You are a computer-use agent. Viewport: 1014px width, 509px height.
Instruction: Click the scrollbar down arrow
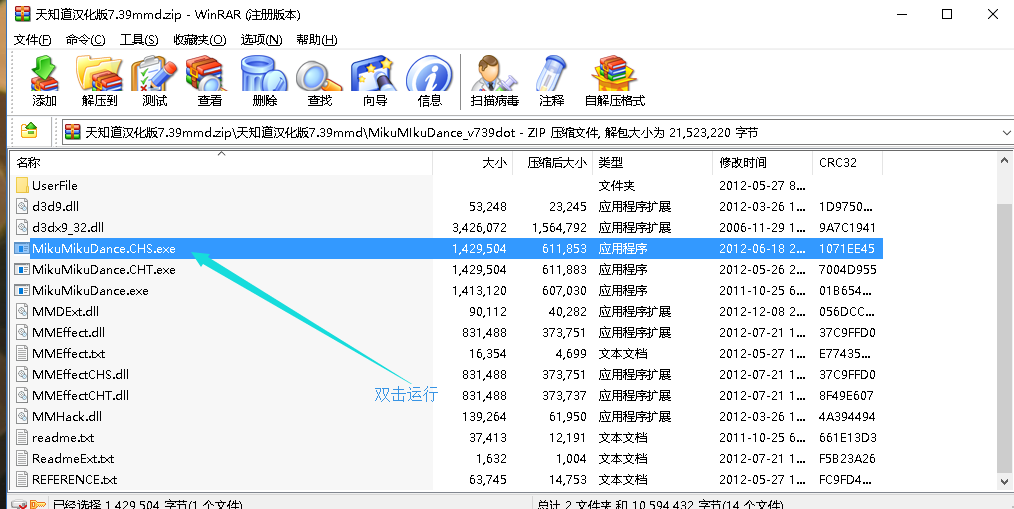[1005, 481]
